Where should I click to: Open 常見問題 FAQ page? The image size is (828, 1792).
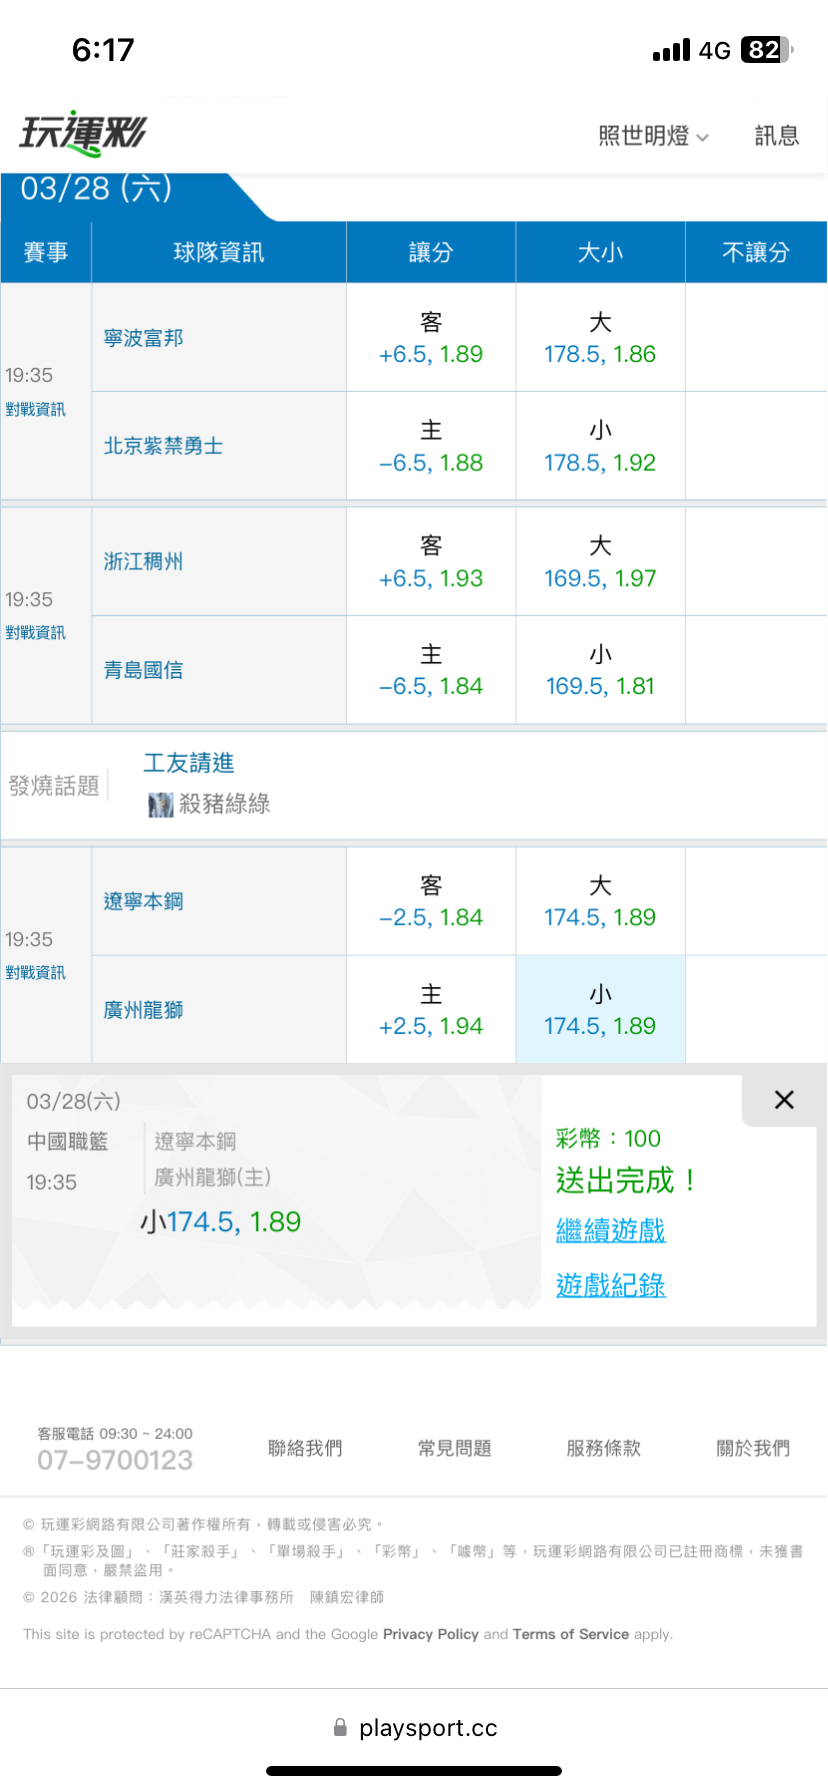(455, 1448)
